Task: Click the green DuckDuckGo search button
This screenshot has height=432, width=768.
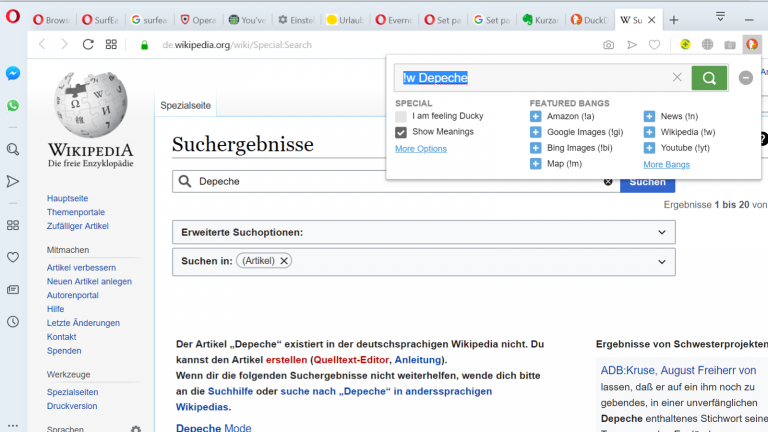Action: (709, 78)
